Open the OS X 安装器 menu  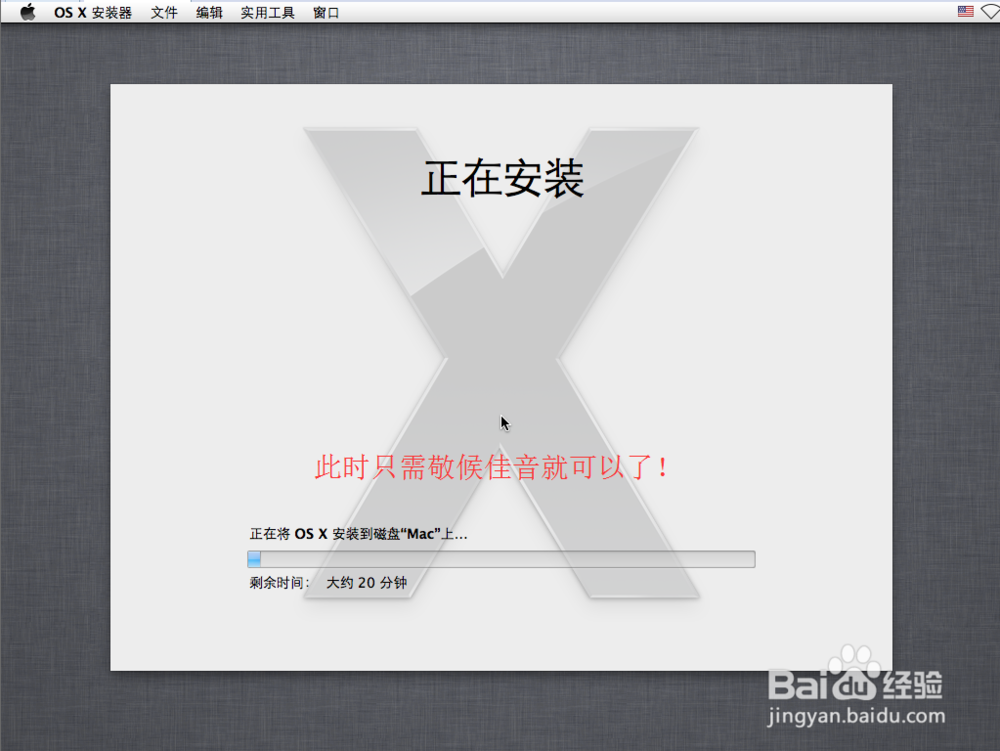(x=92, y=13)
